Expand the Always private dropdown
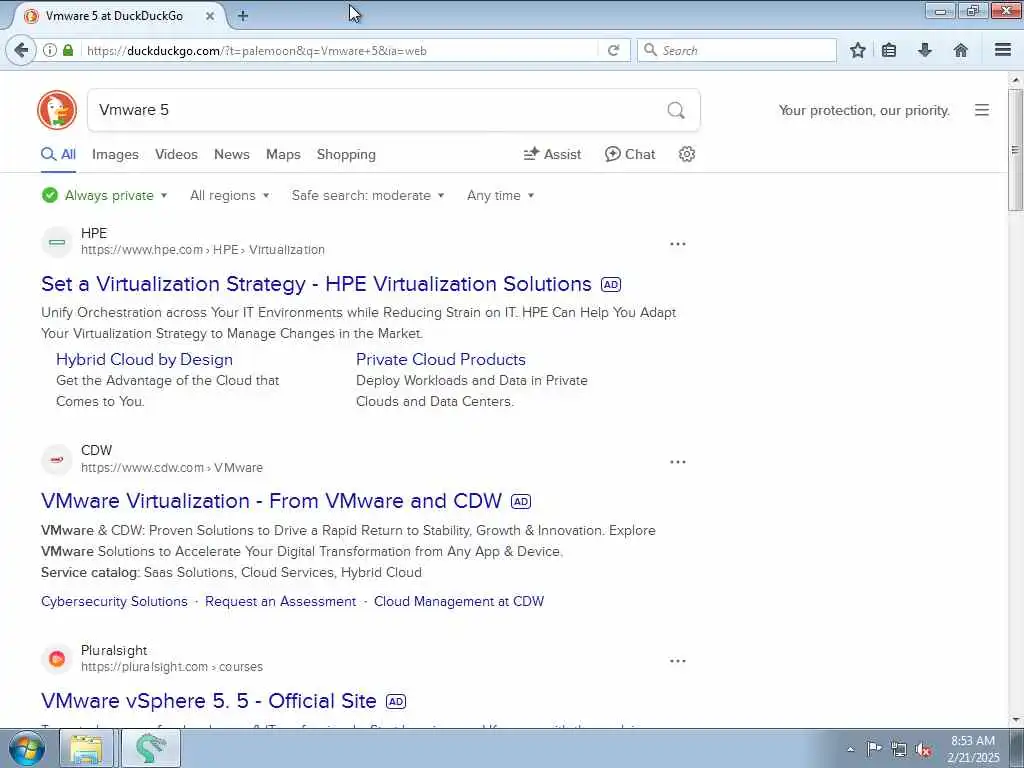The image size is (1024, 768). point(104,195)
